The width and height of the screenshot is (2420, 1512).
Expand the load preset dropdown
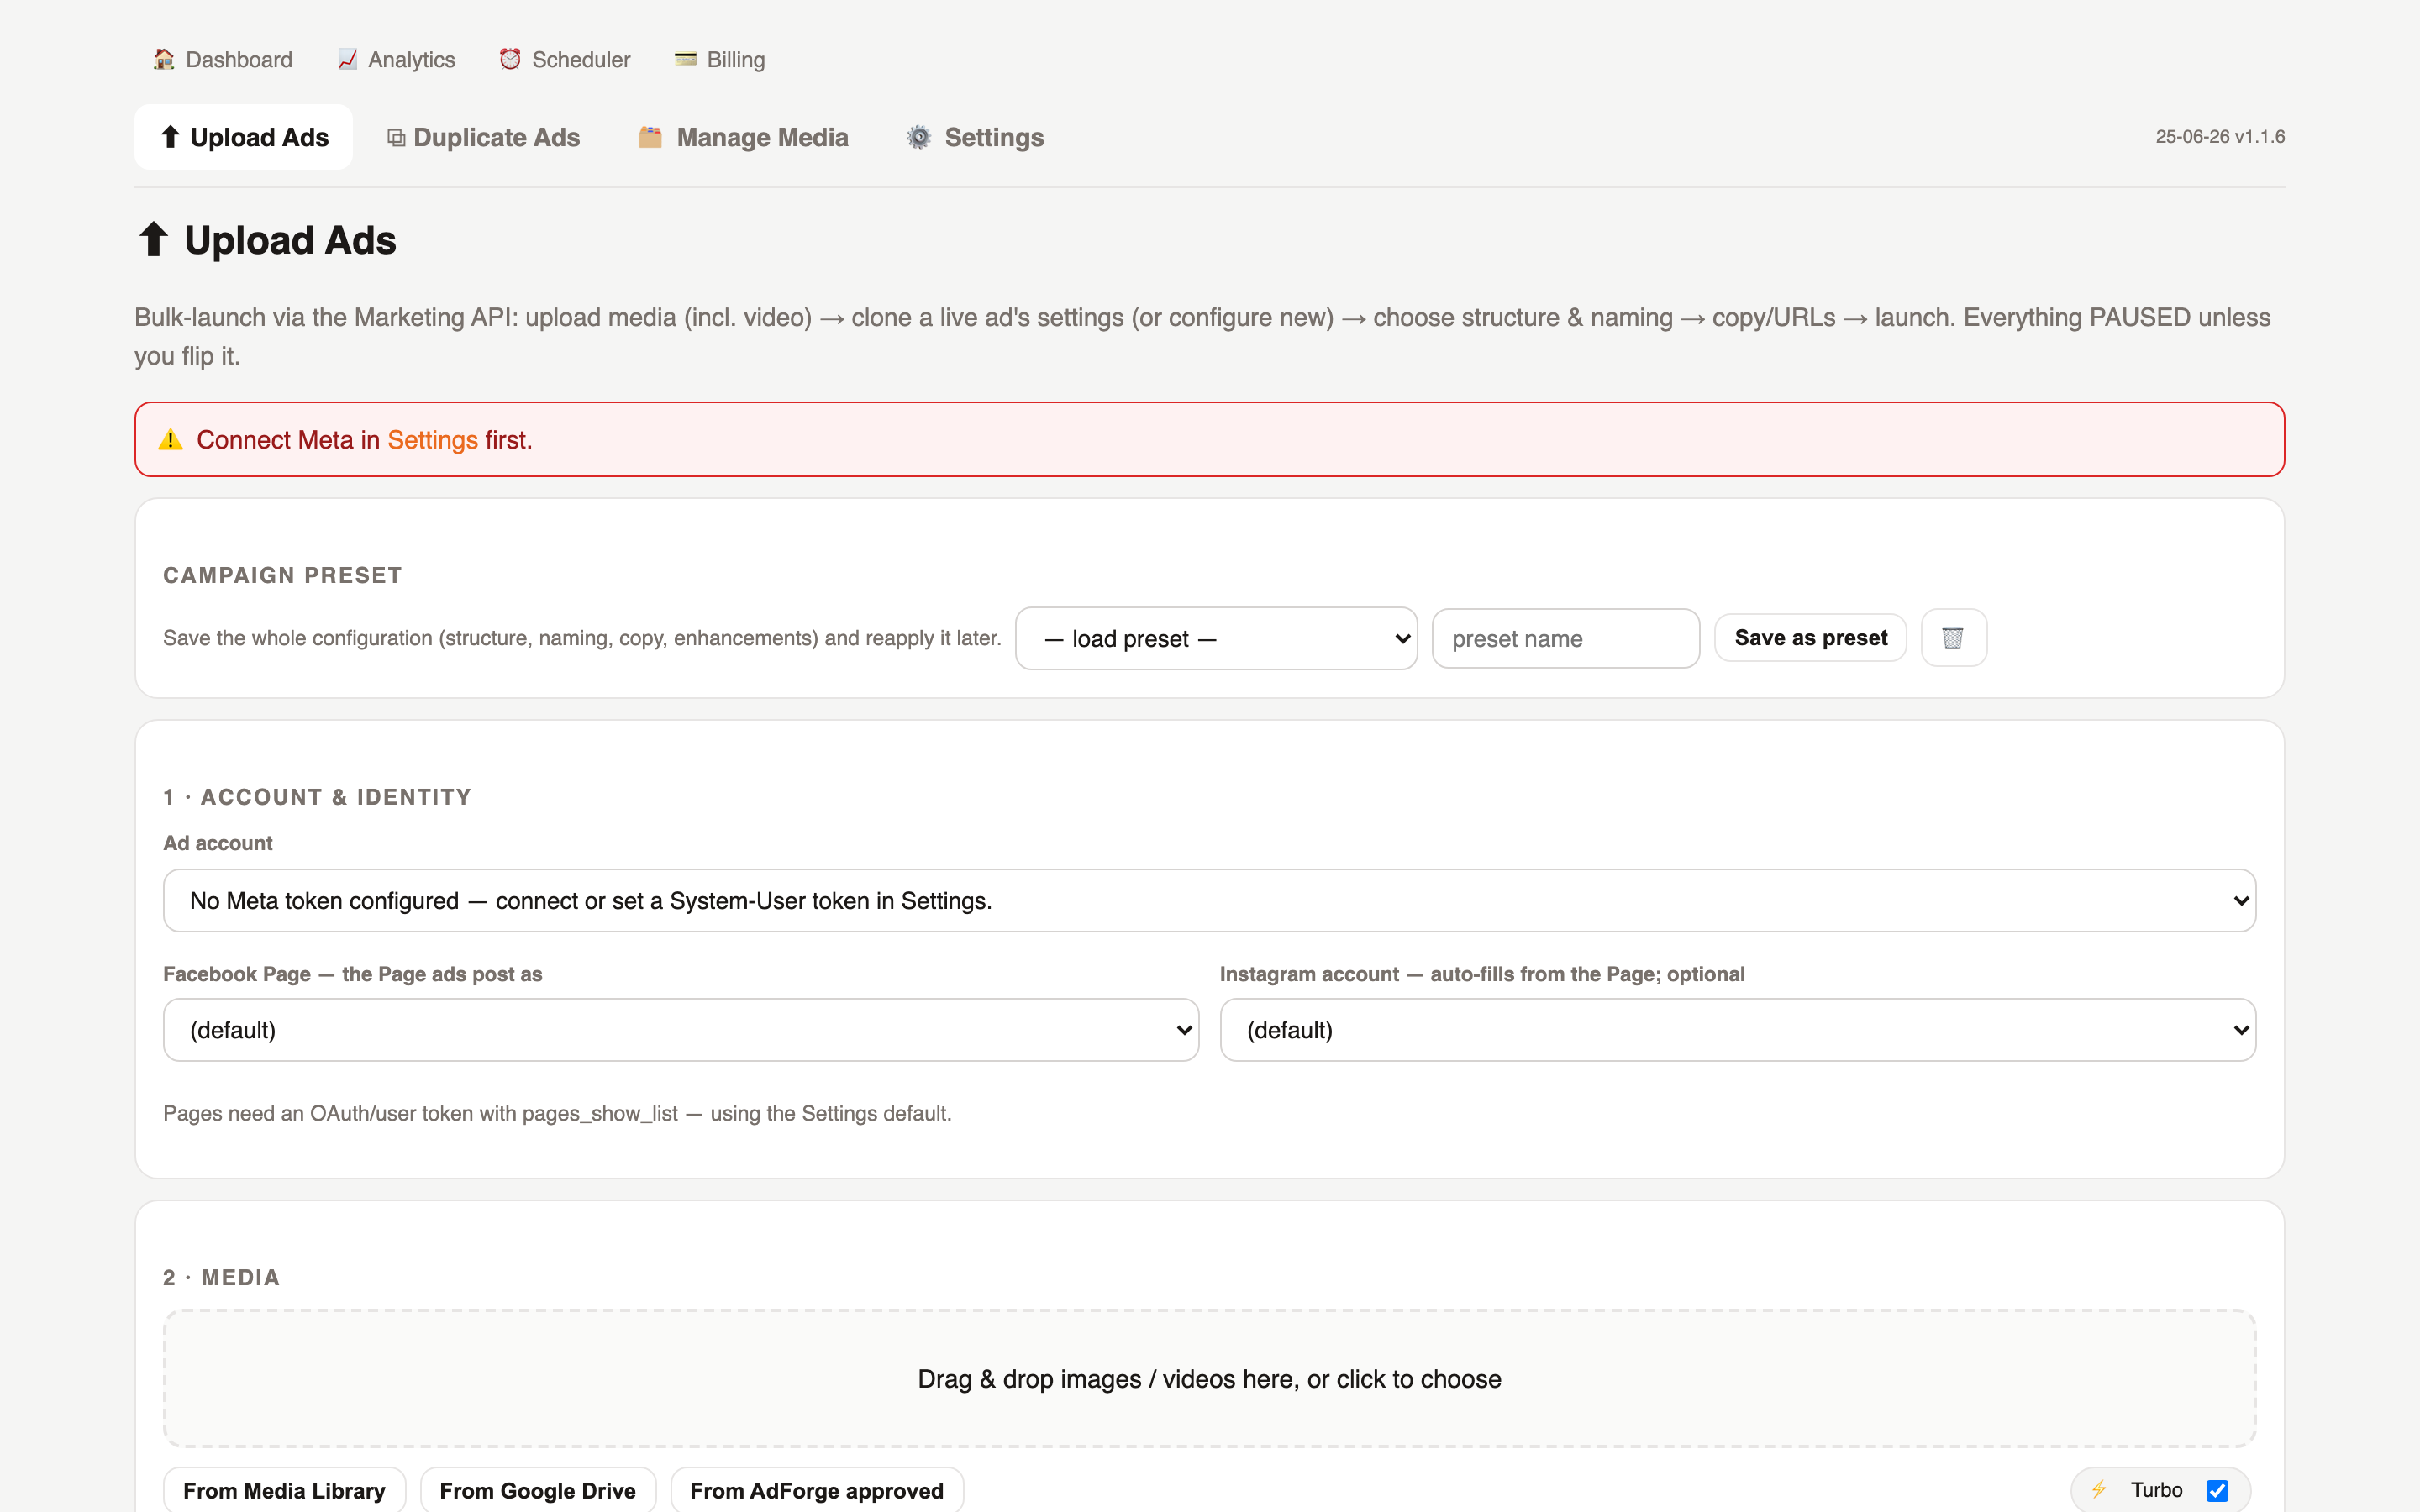click(1216, 638)
